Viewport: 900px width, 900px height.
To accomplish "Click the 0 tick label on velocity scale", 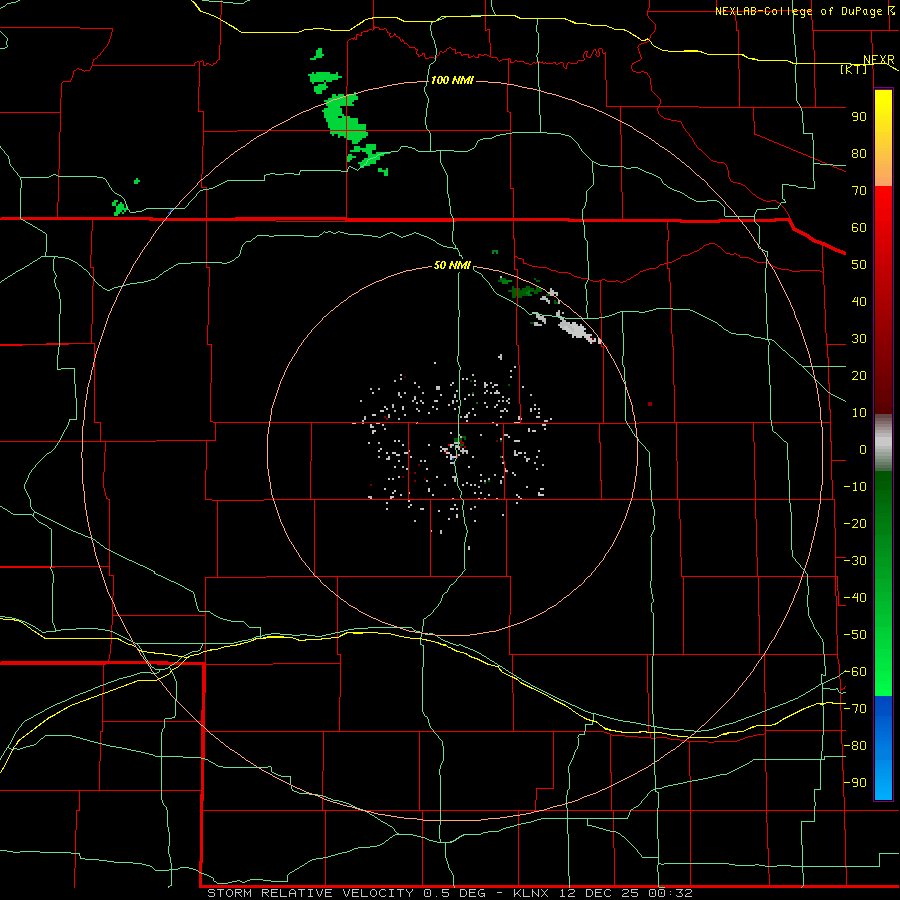I will tap(863, 449).
